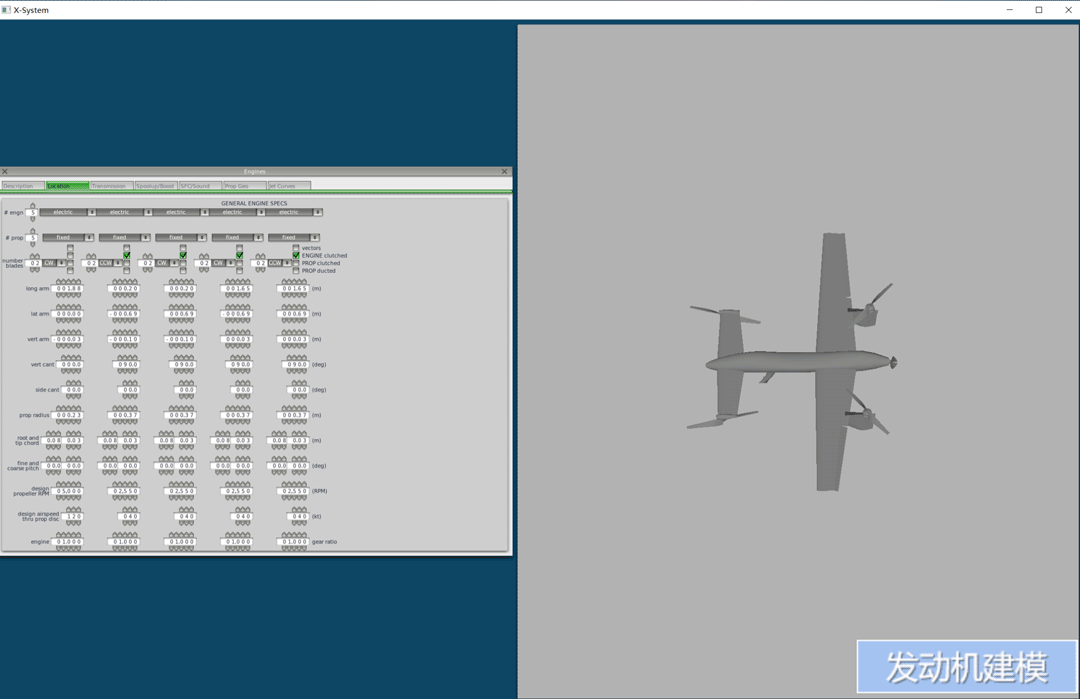The image size is (1080, 699).
Task: Uncheck the ENGINE clutched checkbox
Action: 296,256
